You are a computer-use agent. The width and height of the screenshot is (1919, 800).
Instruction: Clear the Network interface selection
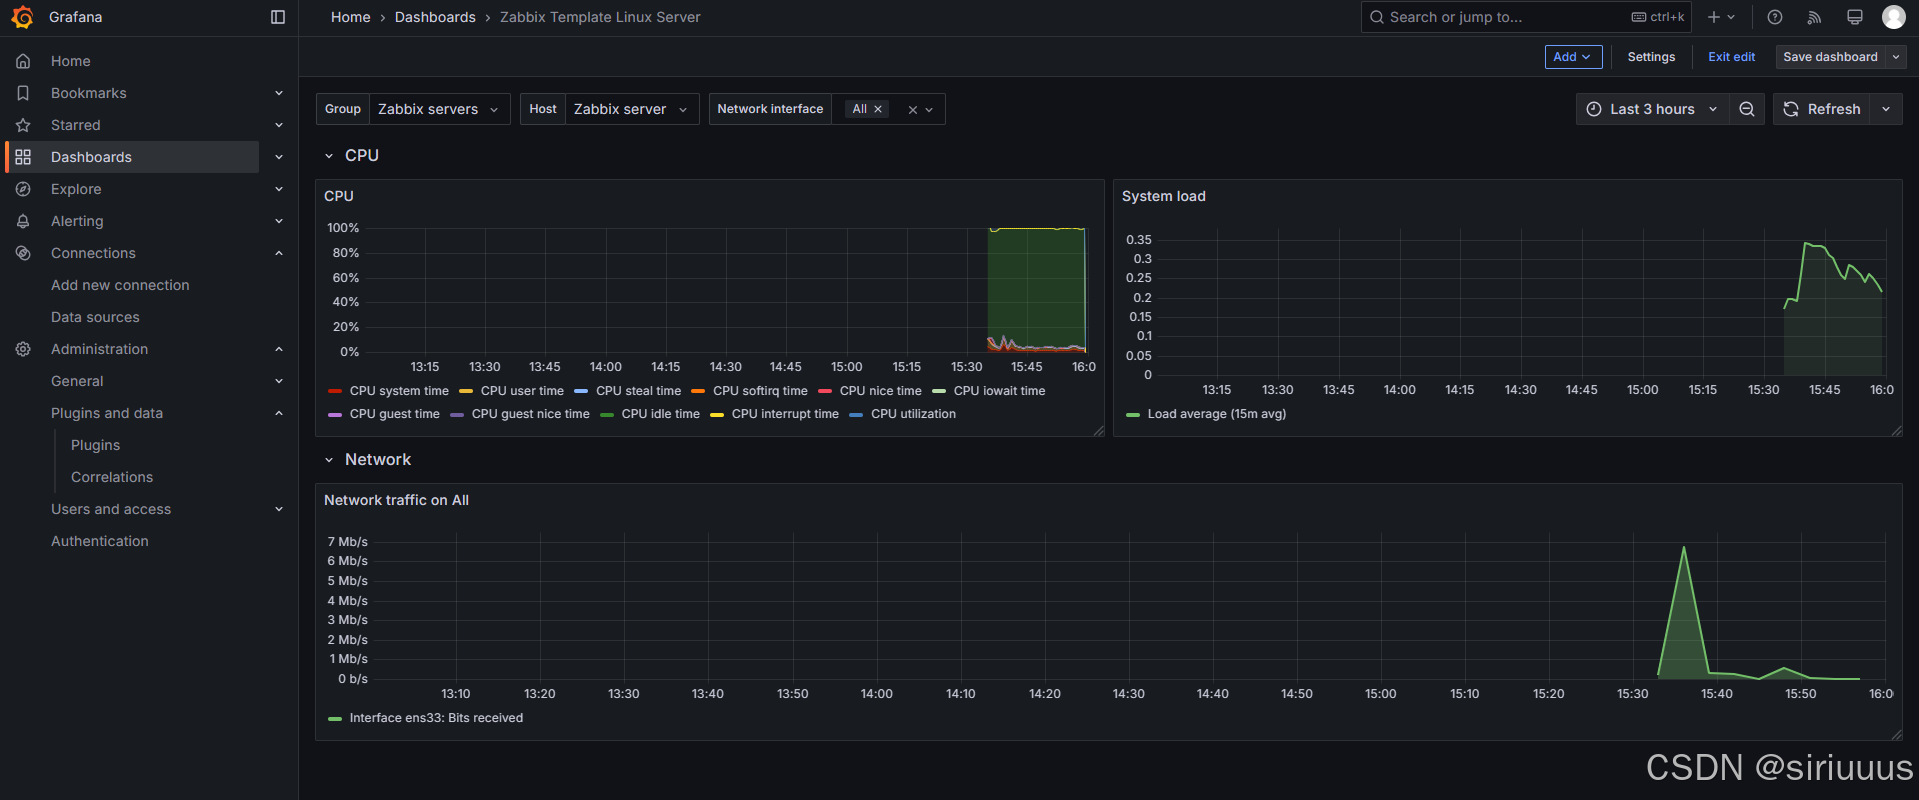pyautogui.click(x=913, y=110)
